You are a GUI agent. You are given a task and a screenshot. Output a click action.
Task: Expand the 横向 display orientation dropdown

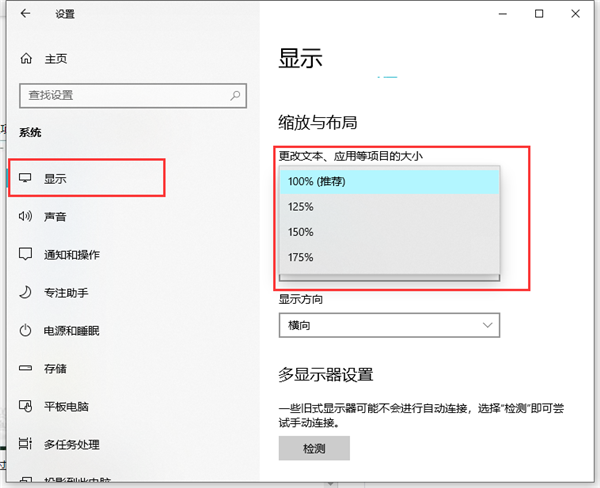[388, 325]
